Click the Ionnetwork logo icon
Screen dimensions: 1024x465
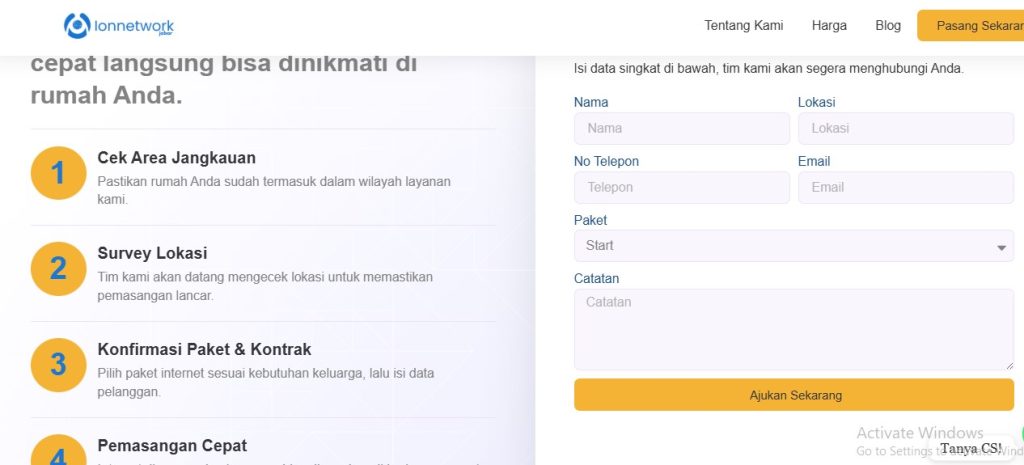coord(77,26)
